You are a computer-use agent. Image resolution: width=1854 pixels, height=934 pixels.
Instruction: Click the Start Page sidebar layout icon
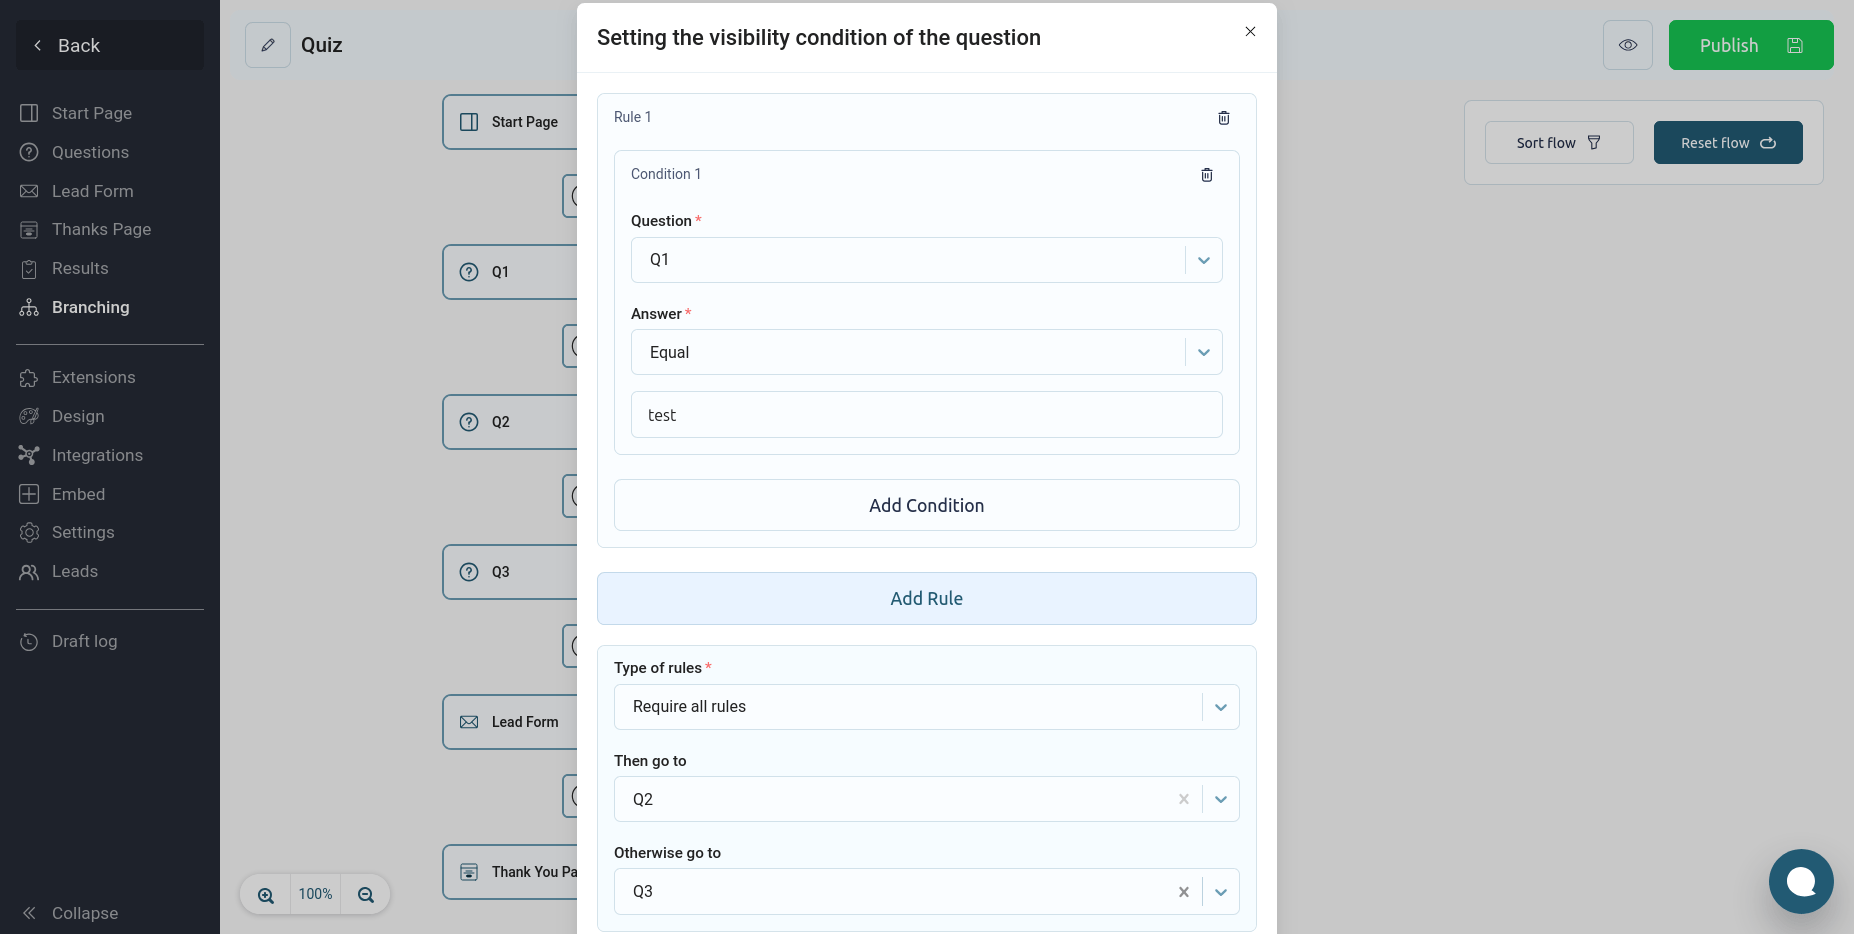(x=29, y=113)
